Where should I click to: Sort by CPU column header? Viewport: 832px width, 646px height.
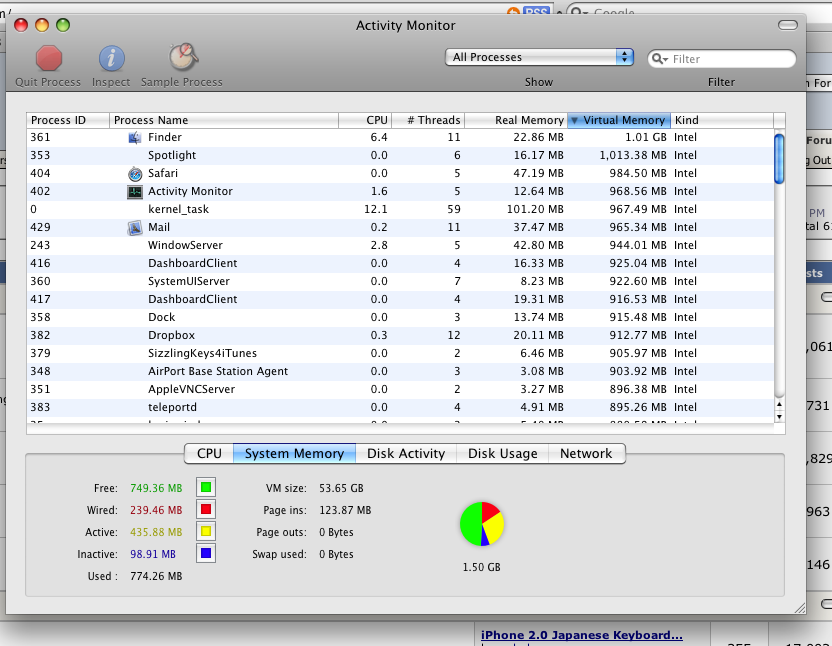365,120
